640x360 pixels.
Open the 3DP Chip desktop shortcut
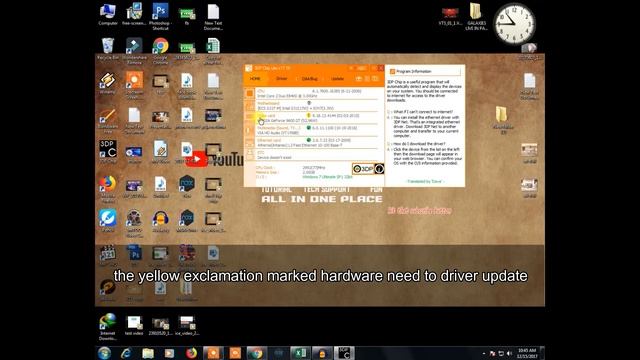(x=108, y=151)
